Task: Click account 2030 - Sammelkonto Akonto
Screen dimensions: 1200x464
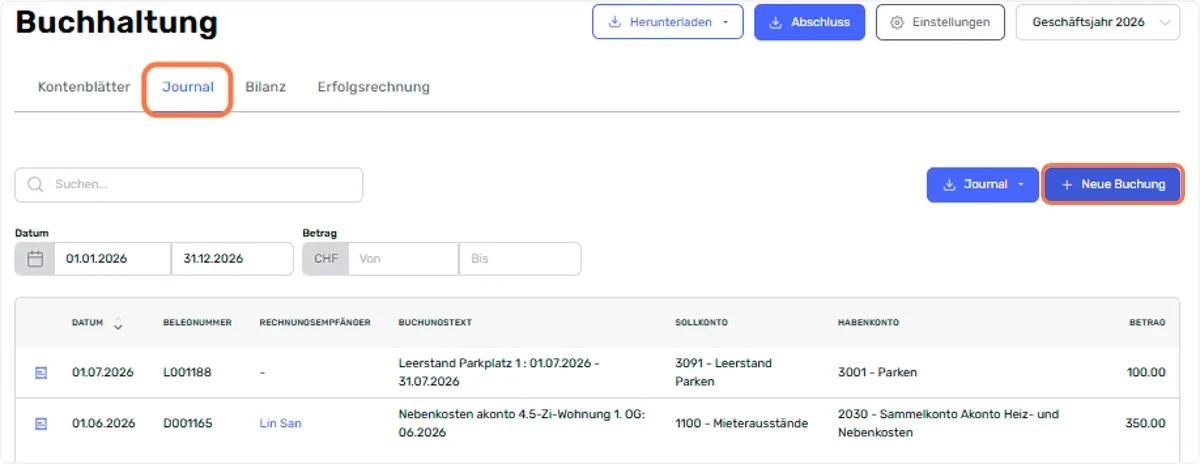Action: [948, 424]
